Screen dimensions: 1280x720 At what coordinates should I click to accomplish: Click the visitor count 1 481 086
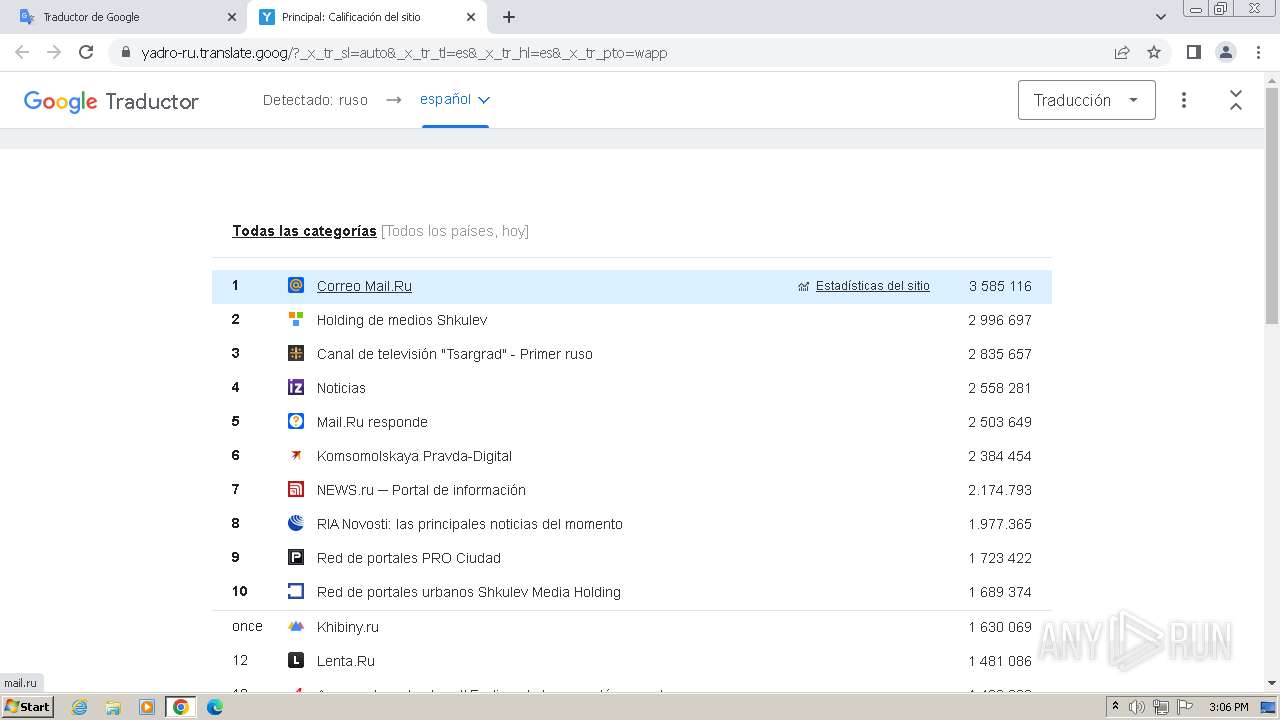[1000, 661]
